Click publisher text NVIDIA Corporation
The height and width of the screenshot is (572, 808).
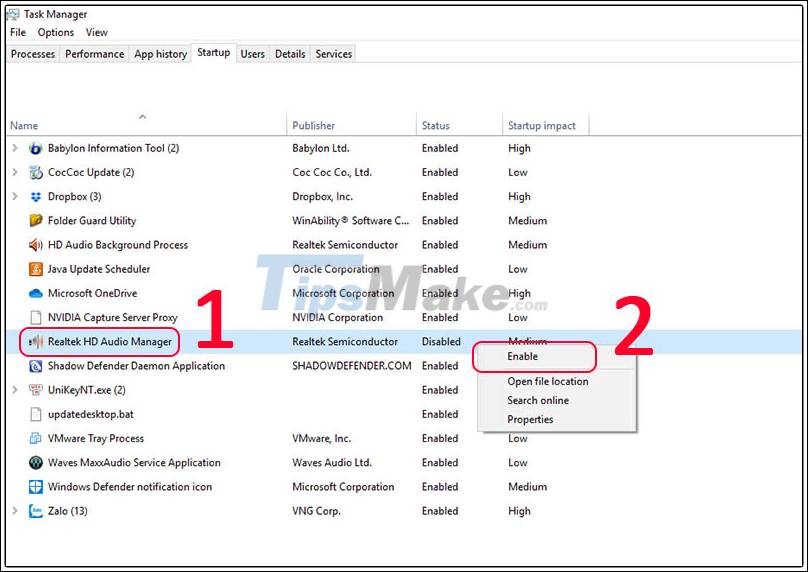(338, 317)
